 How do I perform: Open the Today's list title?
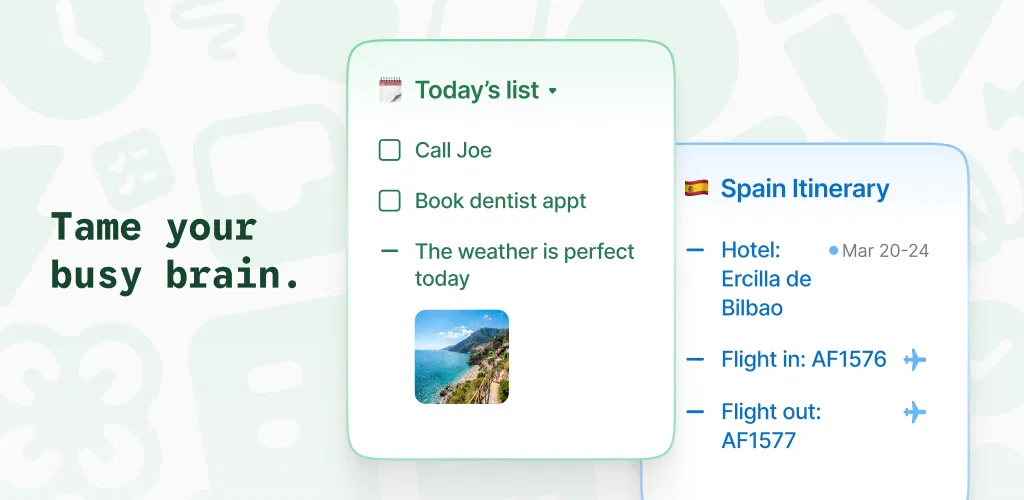pos(477,90)
